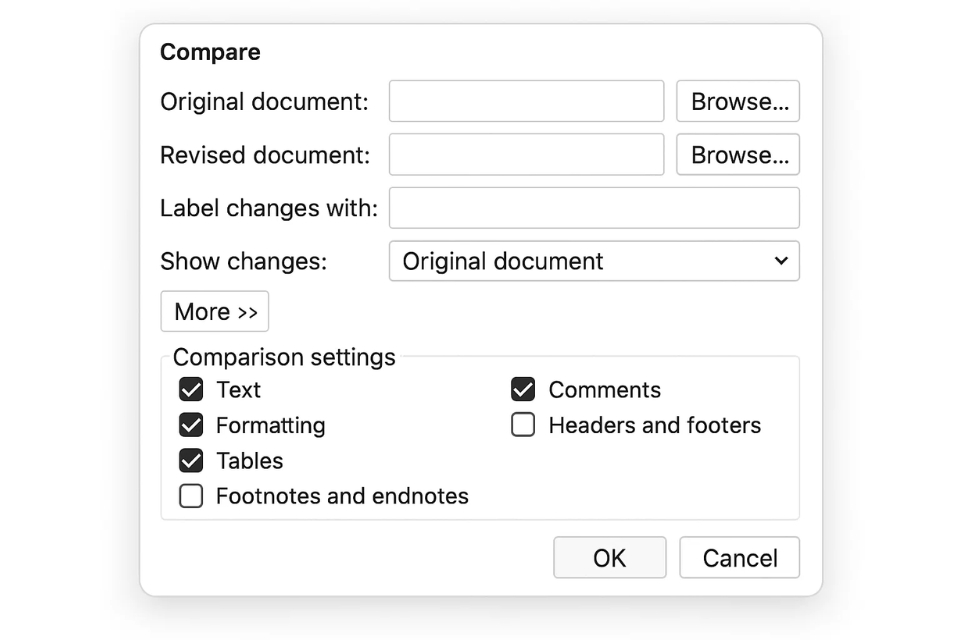Browse for the original document file
960x640 pixels.
[x=738, y=101]
